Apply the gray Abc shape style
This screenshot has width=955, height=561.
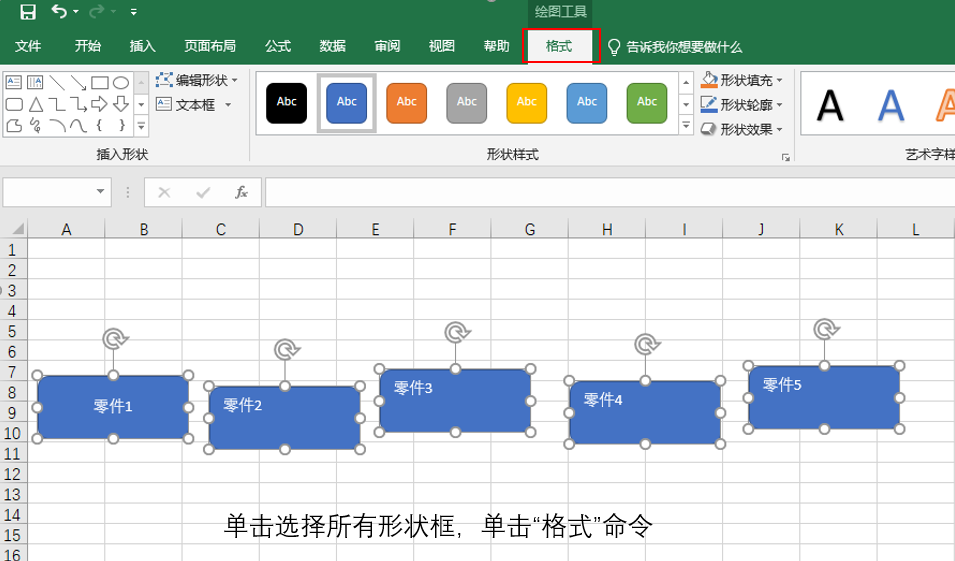coord(467,103)
